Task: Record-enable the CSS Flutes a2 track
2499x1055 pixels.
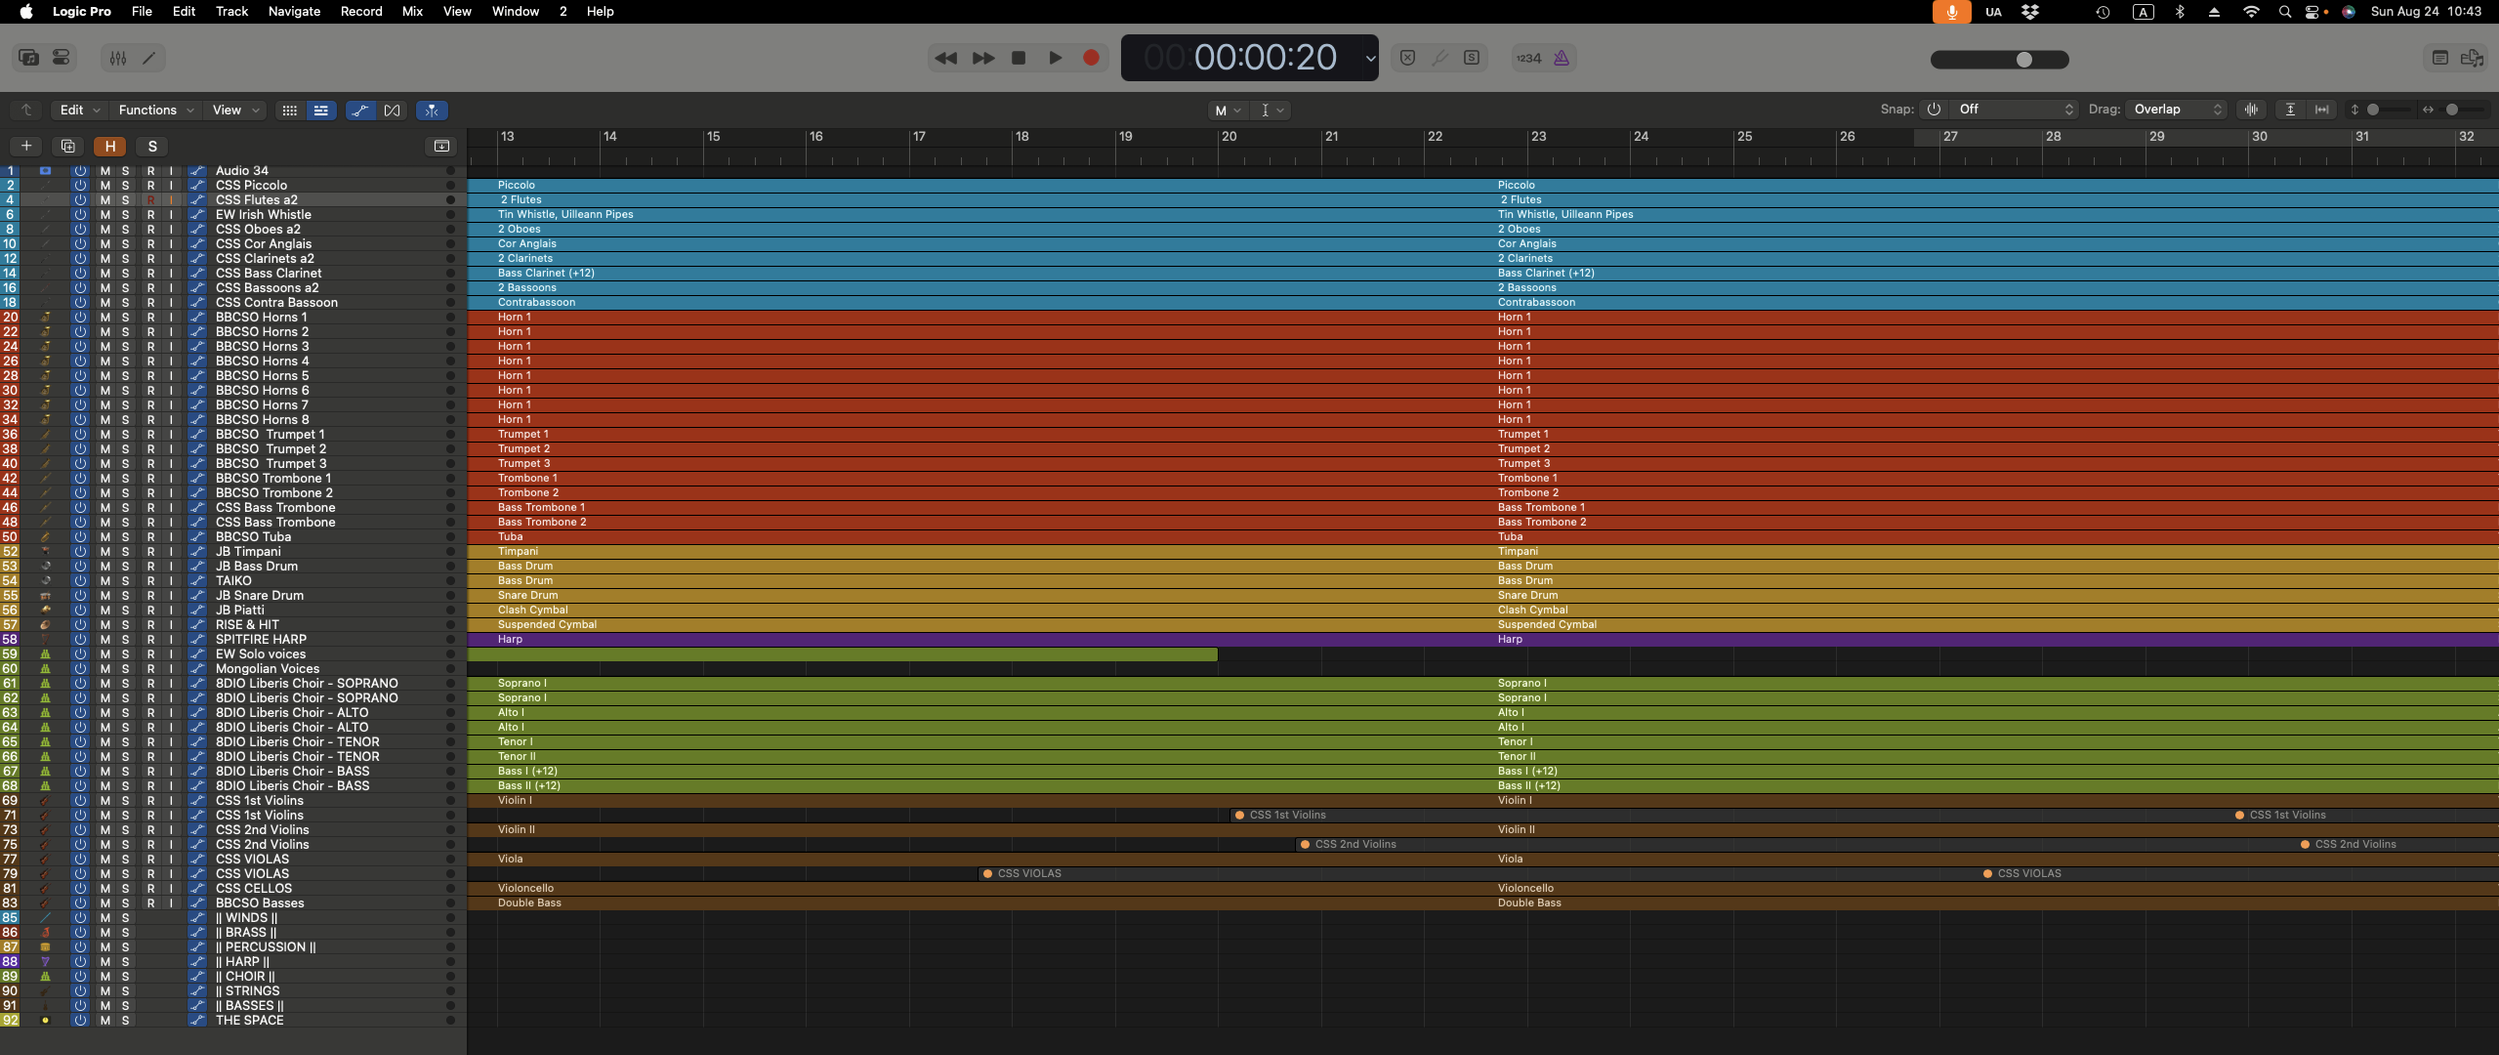Action: pyautogui.click(x=150, y=200)
